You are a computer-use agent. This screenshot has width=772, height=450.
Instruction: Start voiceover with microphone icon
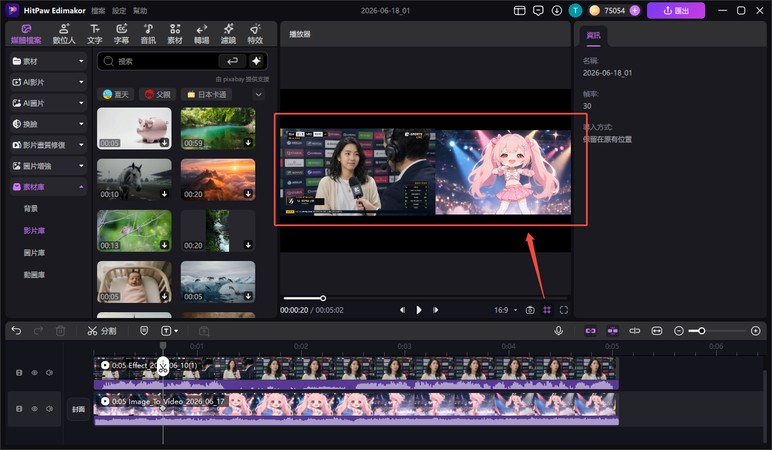tap(558, 331)
